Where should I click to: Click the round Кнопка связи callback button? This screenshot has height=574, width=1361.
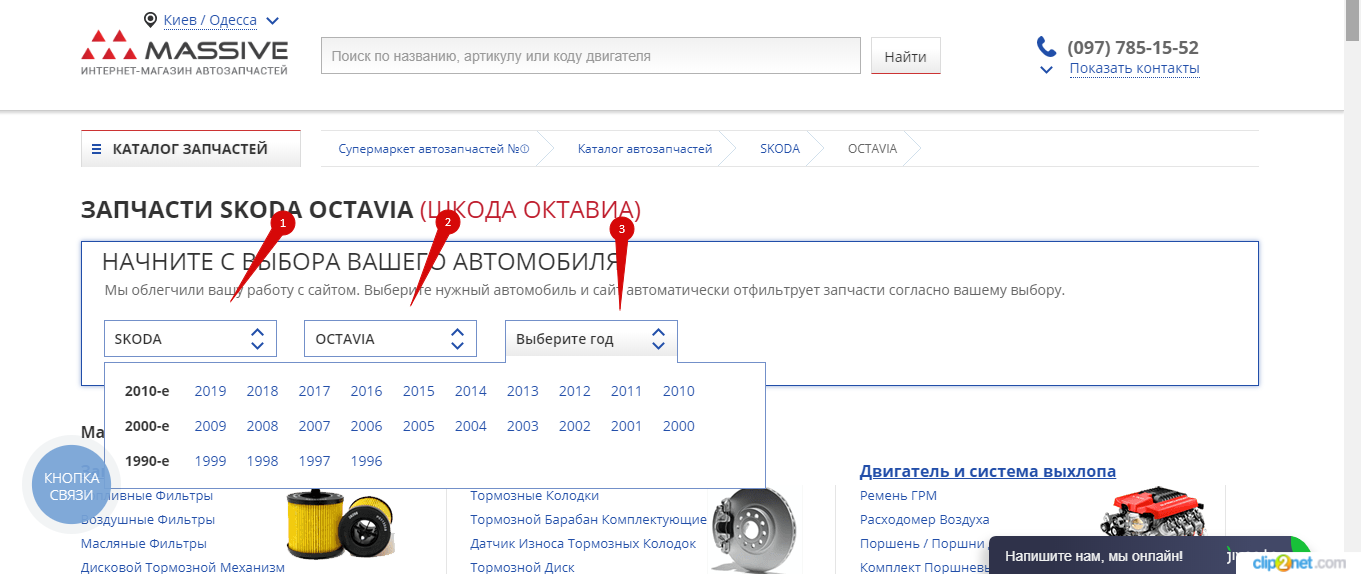point(70,487)
